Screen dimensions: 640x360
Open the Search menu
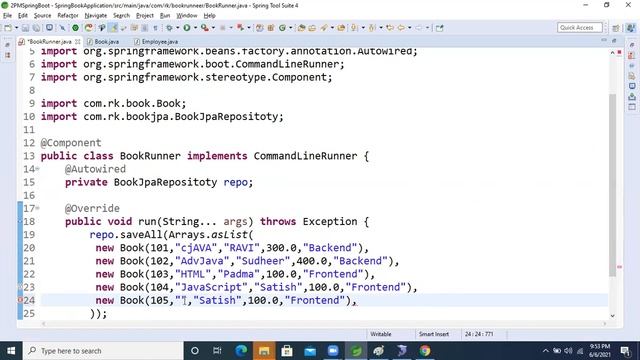tap(121, 16)
